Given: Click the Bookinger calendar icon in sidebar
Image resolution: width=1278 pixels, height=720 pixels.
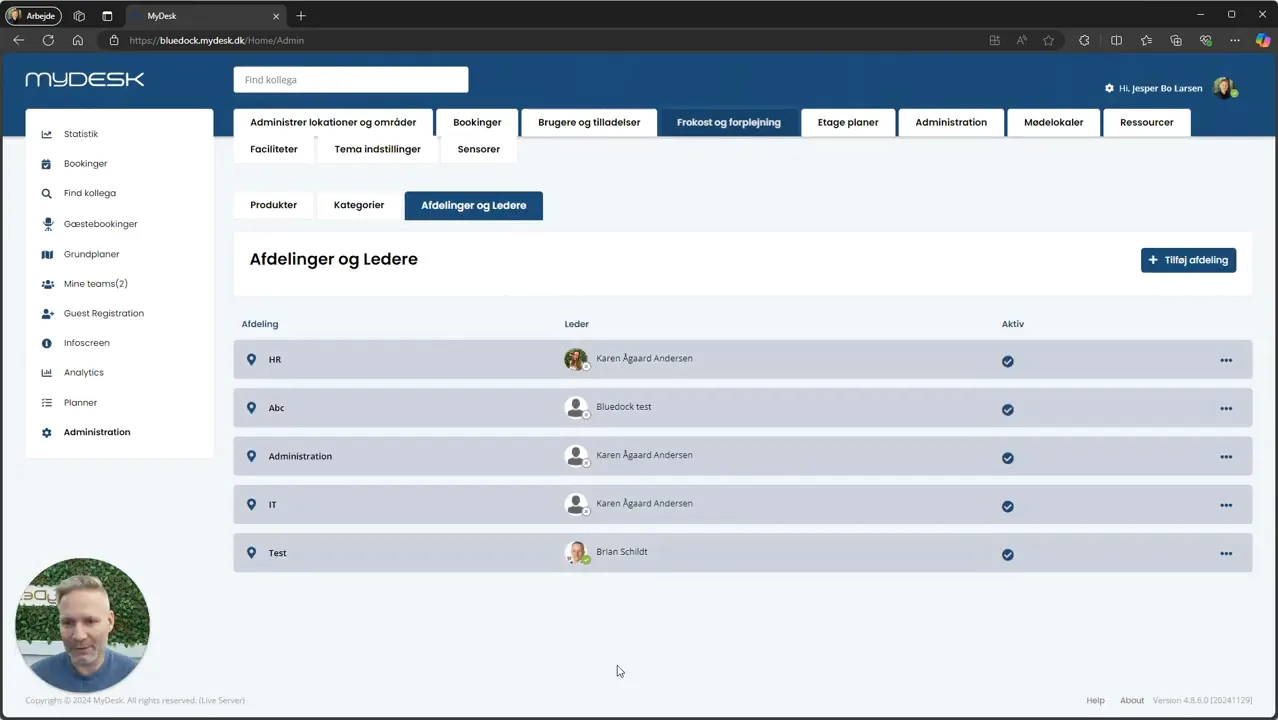Looking at the screenshot, I should 46,164.
